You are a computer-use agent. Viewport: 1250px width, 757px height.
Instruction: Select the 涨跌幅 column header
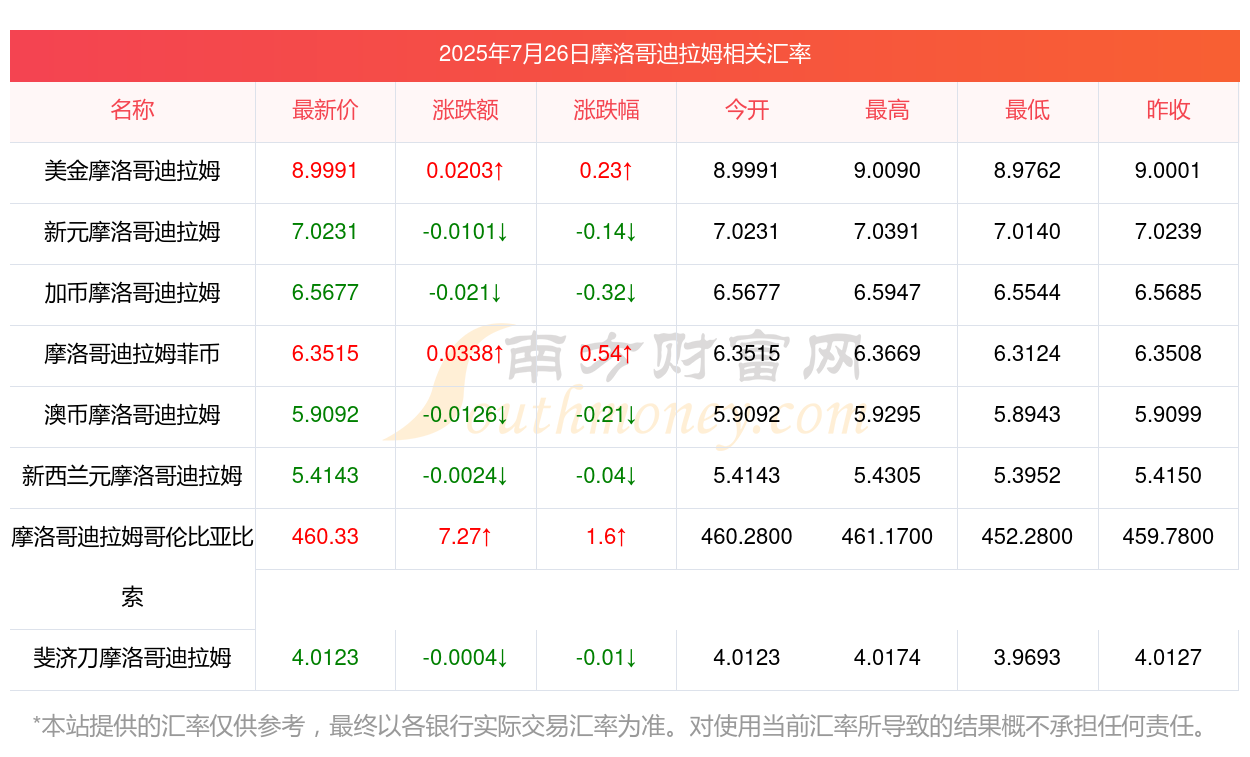(606, 110)
